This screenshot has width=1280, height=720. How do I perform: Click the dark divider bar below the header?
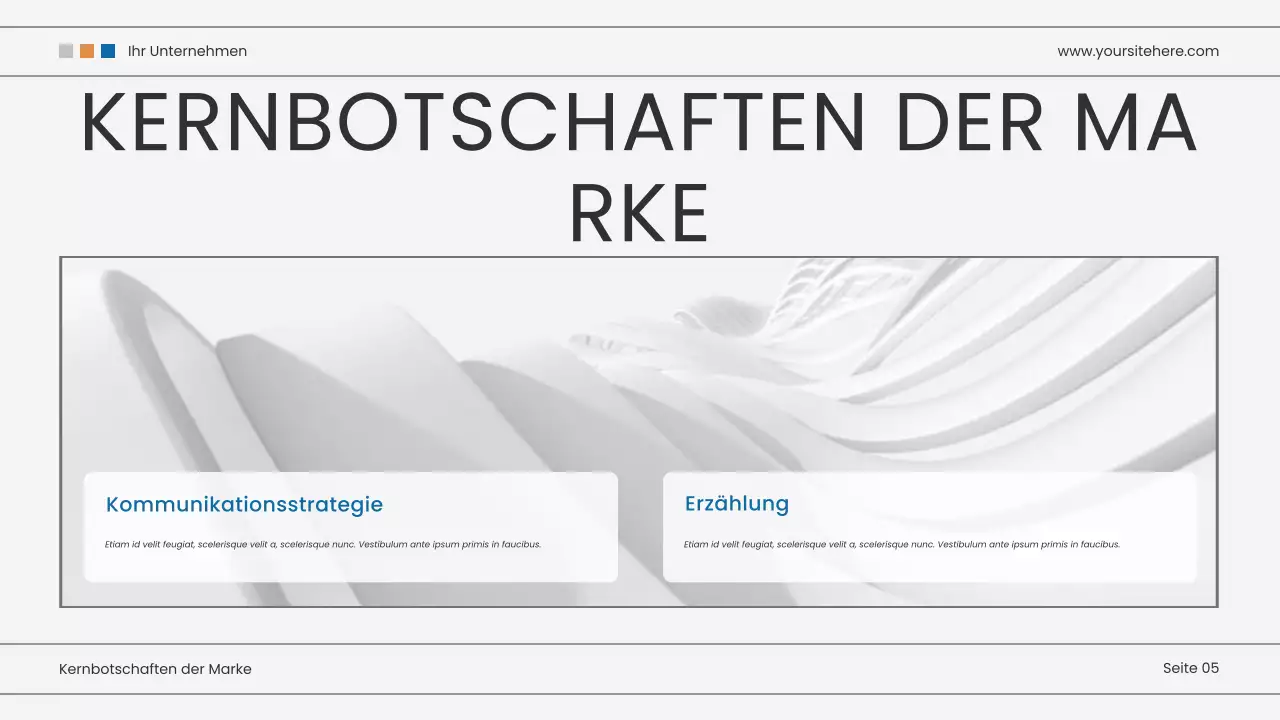640,77
